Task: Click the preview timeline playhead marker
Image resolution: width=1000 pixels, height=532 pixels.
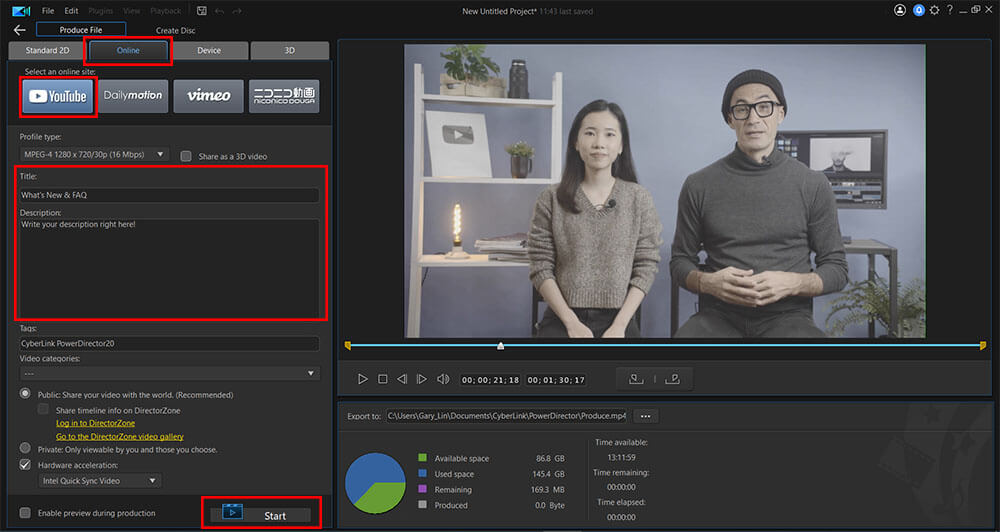Action: pos(500,346)
